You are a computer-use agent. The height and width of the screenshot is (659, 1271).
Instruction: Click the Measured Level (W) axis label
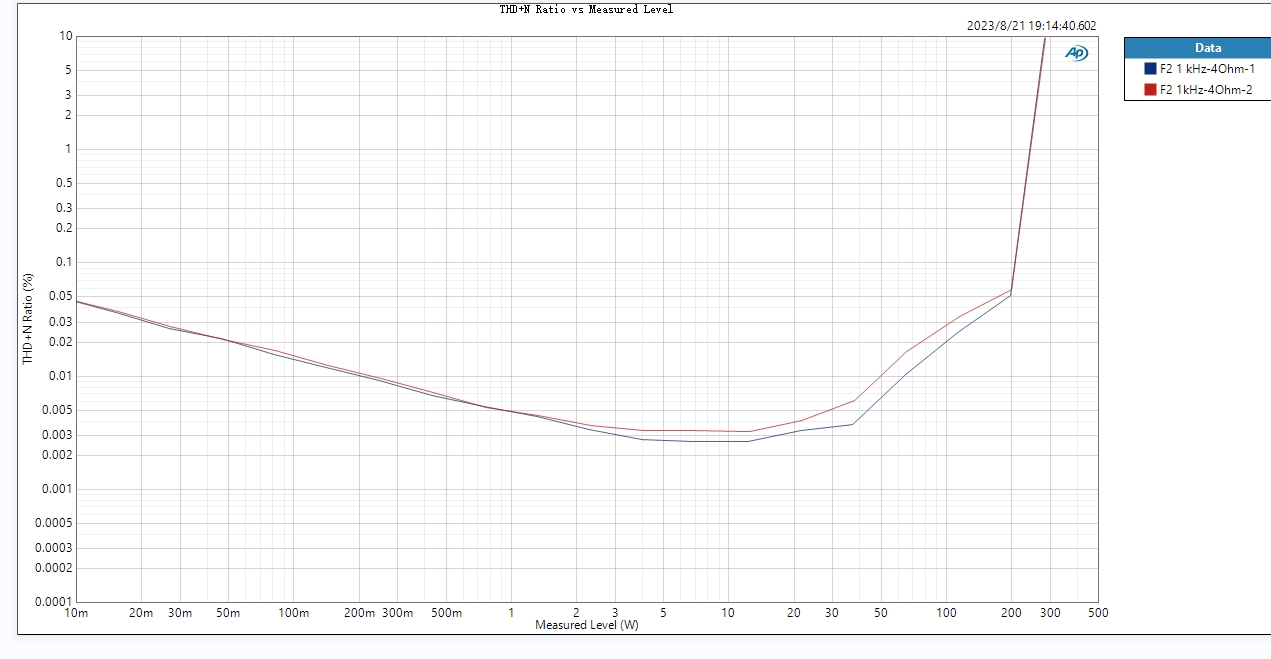[586, 625]
